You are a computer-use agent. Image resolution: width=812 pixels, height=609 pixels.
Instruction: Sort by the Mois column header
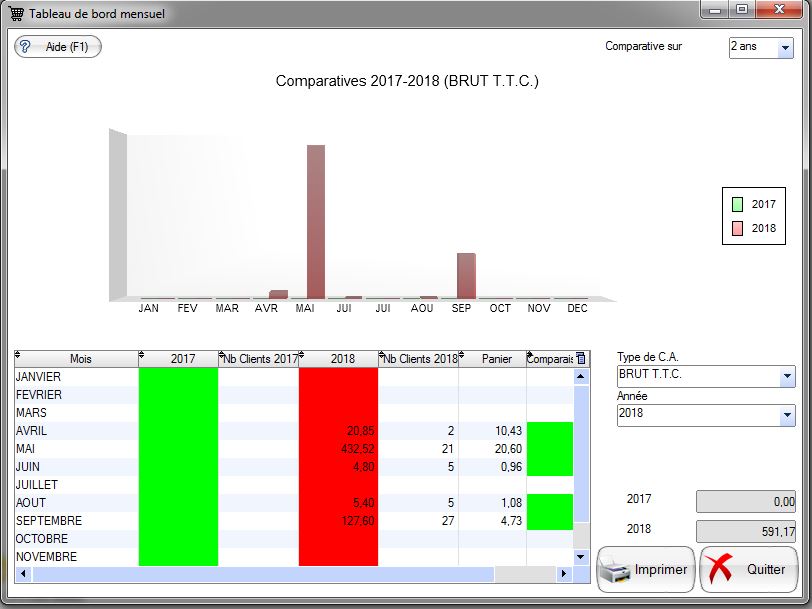click(x=79, y=358)
